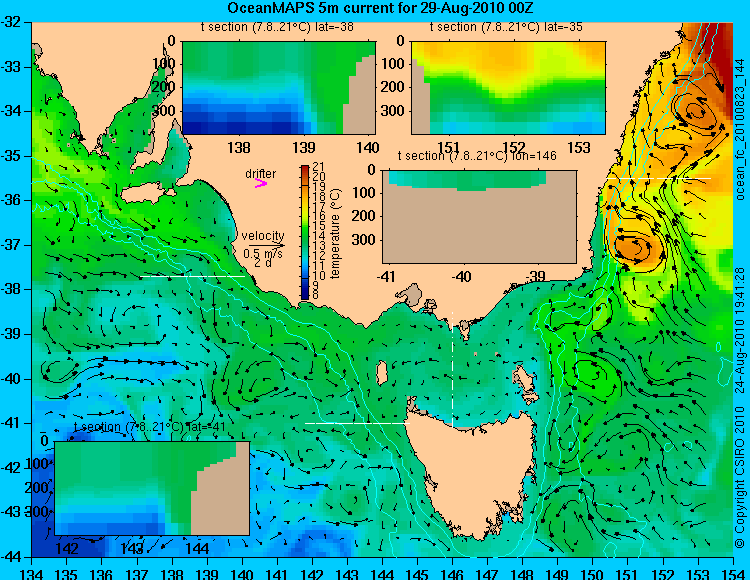
Task: Click King Island northwest of Tasmania
Action: tap(382, 373)
